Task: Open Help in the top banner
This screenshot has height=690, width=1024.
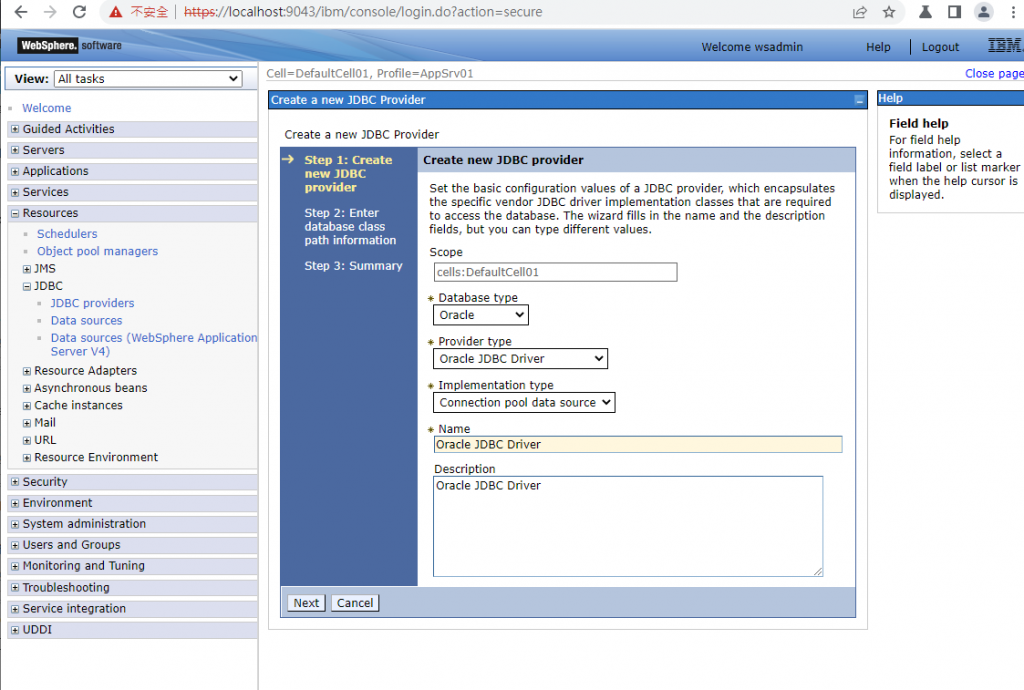Action: click(x=878, y=47)
